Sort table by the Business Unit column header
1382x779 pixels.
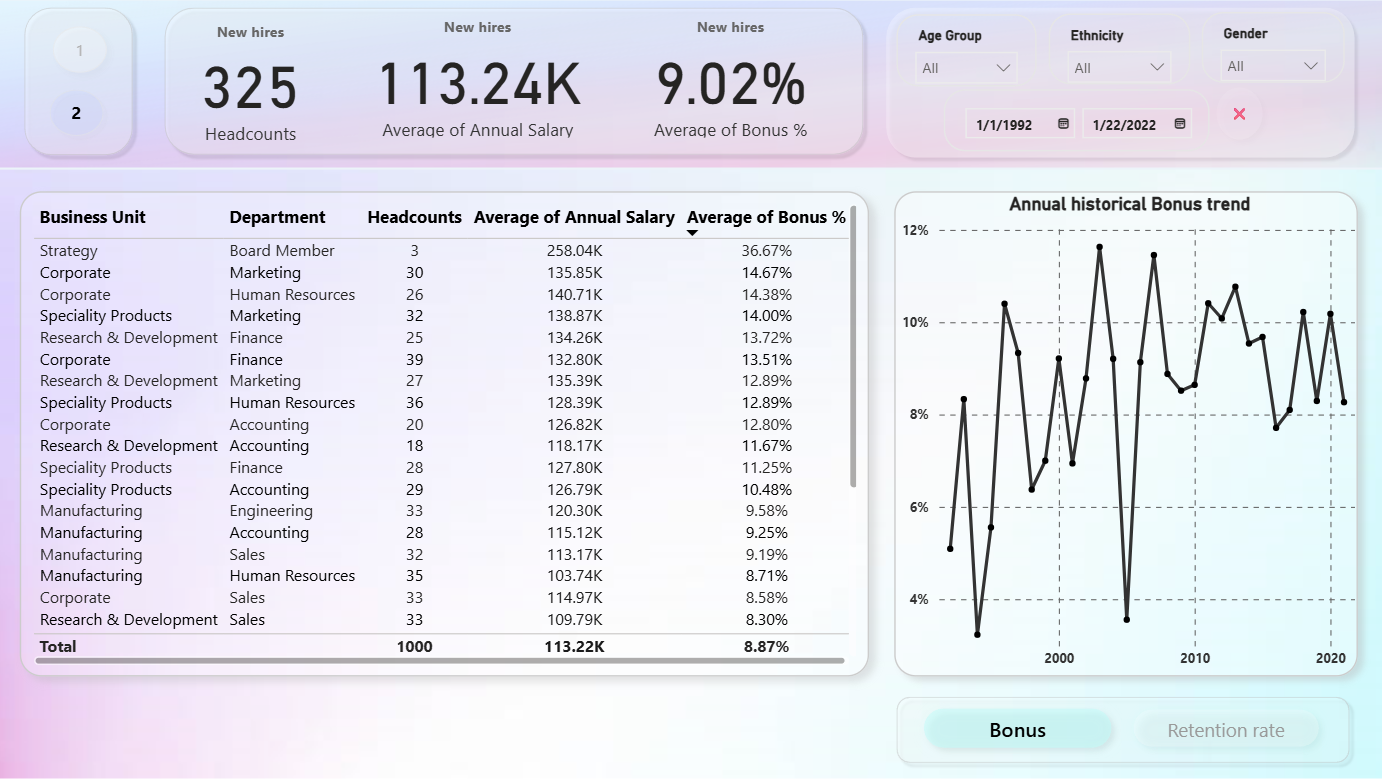93,217
